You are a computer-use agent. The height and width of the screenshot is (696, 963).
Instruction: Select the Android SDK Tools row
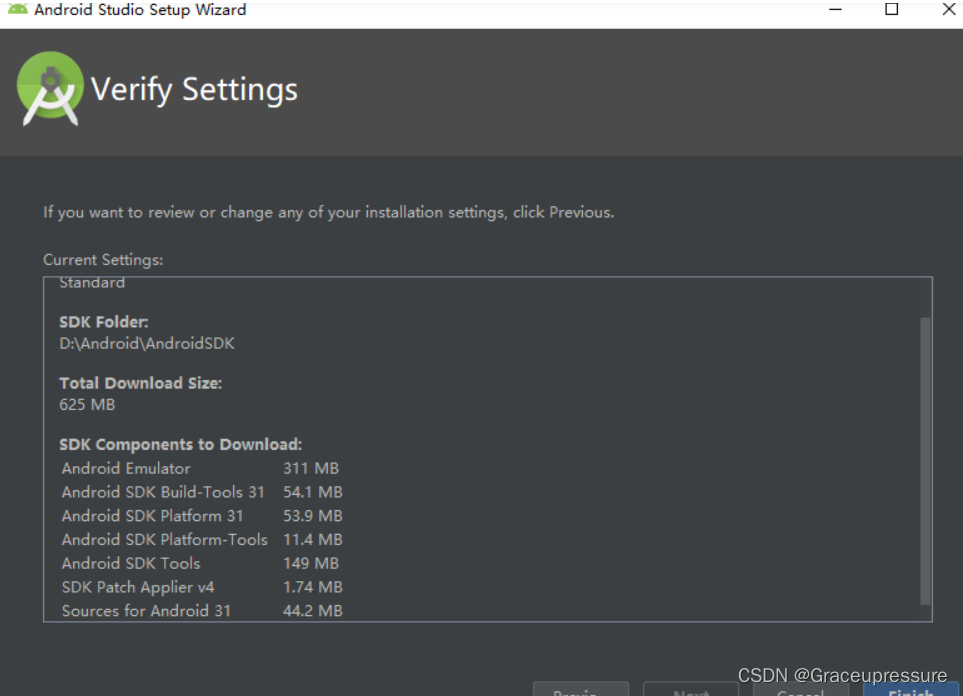200,563
